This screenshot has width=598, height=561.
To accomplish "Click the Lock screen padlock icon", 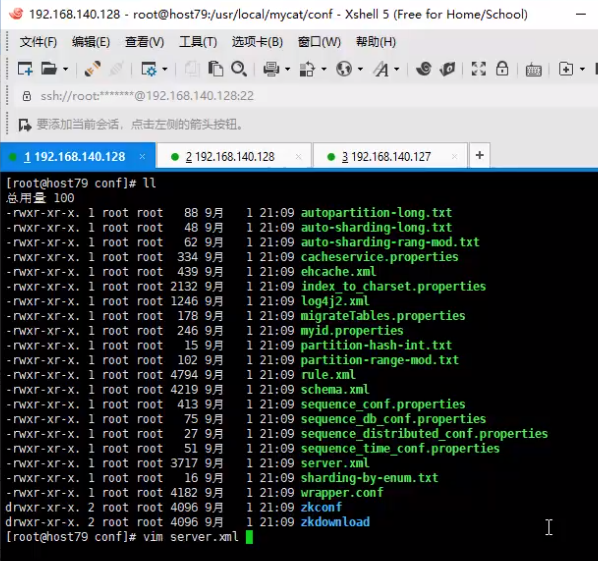I will [502, 69].
